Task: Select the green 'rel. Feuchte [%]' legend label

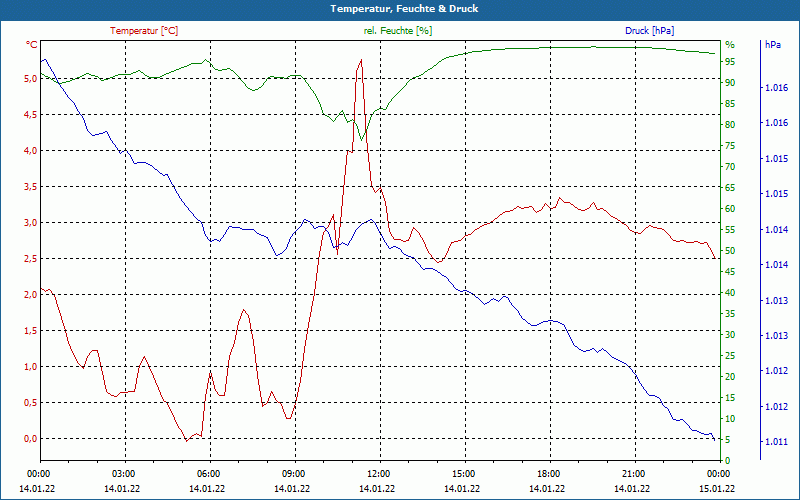Action: coord(398,31)
